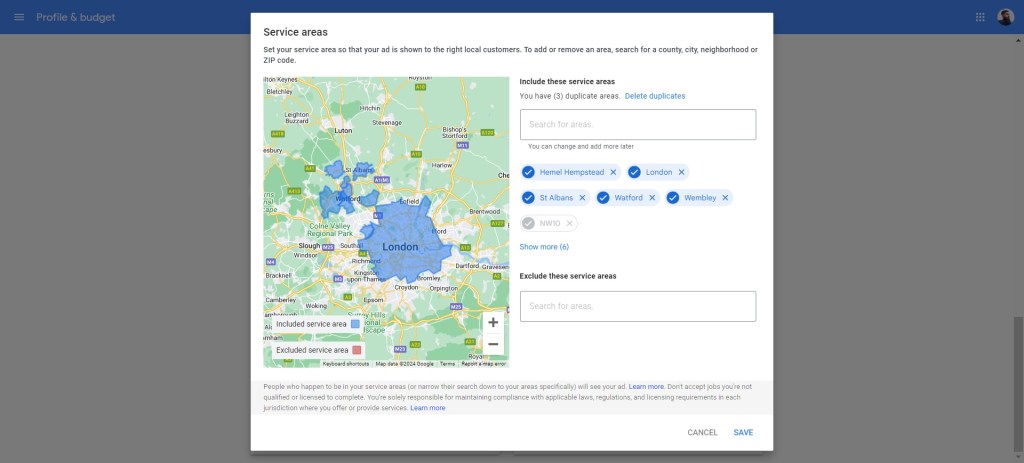Image resolution: width=1024 pixels, height=463 pixels.
Task: Toggle the Watford area checkmark
Action: pyautogui.click(x=603, y=198)
